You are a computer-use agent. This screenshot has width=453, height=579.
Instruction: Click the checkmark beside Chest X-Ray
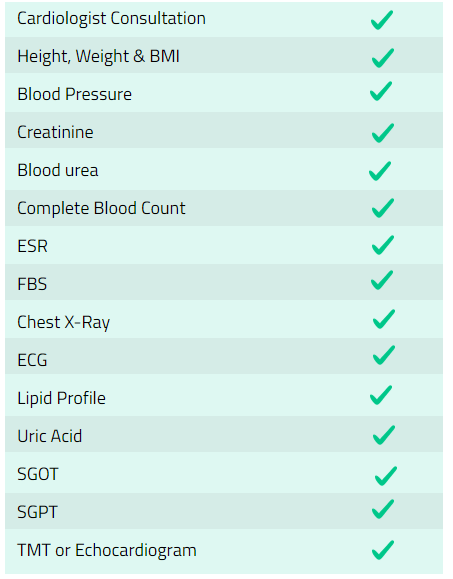coord(384,319)
